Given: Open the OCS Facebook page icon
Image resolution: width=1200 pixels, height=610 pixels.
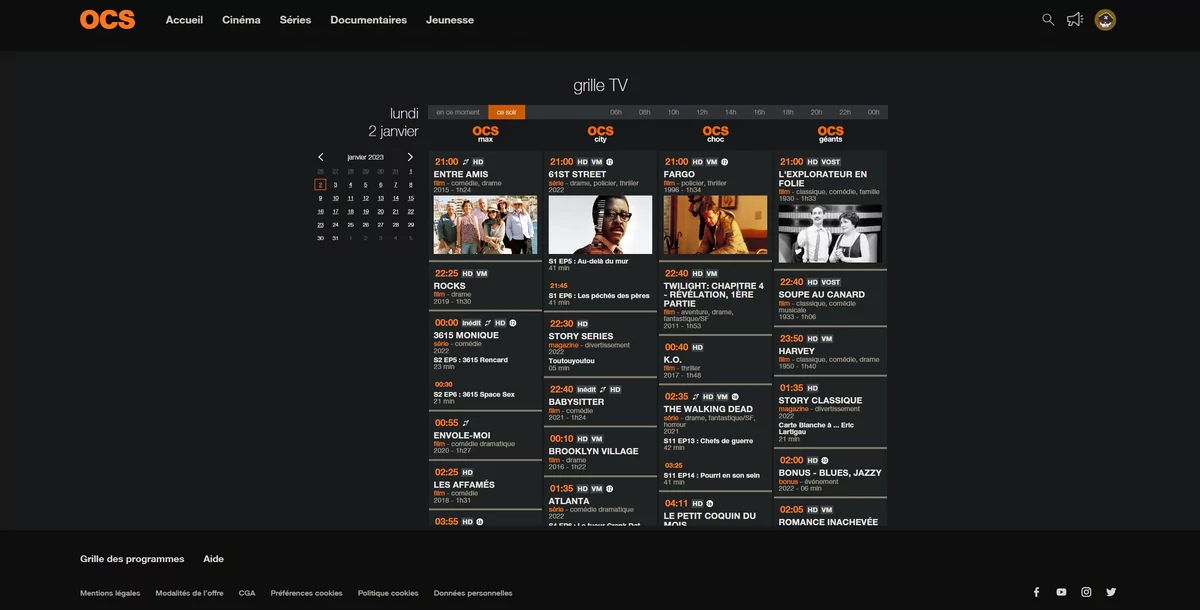Looking at the screenshot, I should click(x=1036, y=592).
